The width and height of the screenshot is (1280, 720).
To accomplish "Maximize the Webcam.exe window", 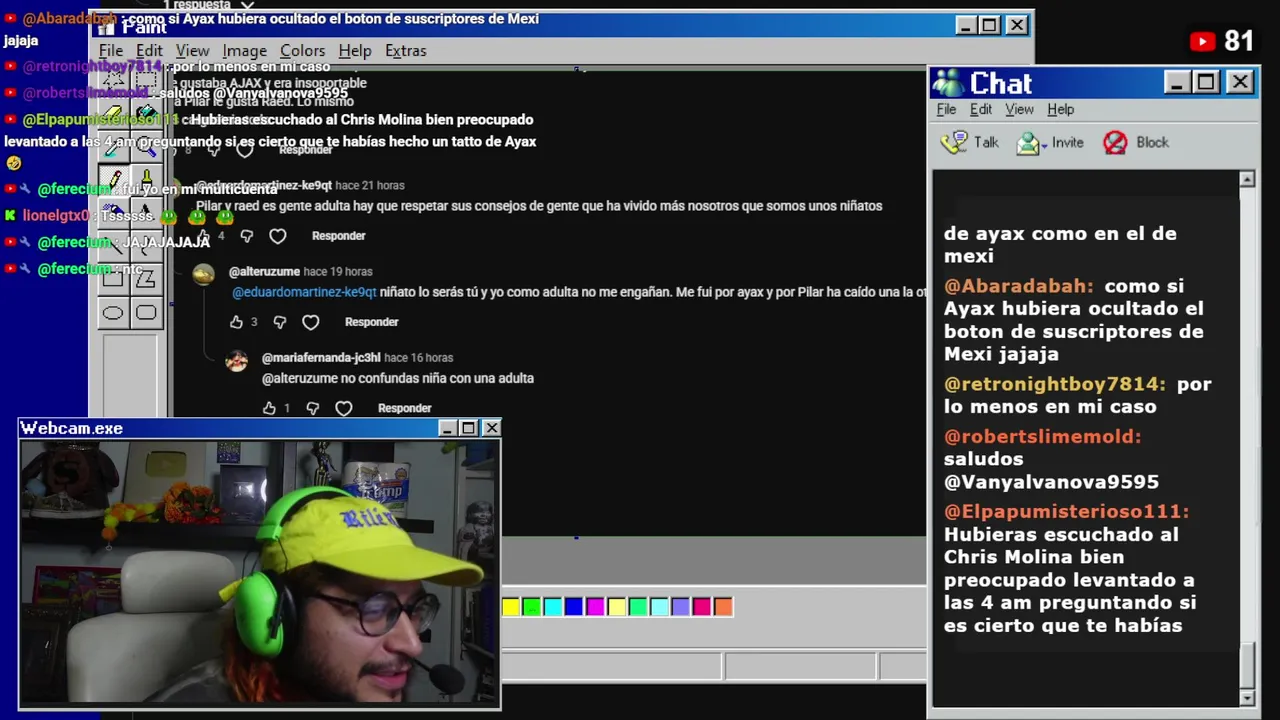I will (469, 428).
